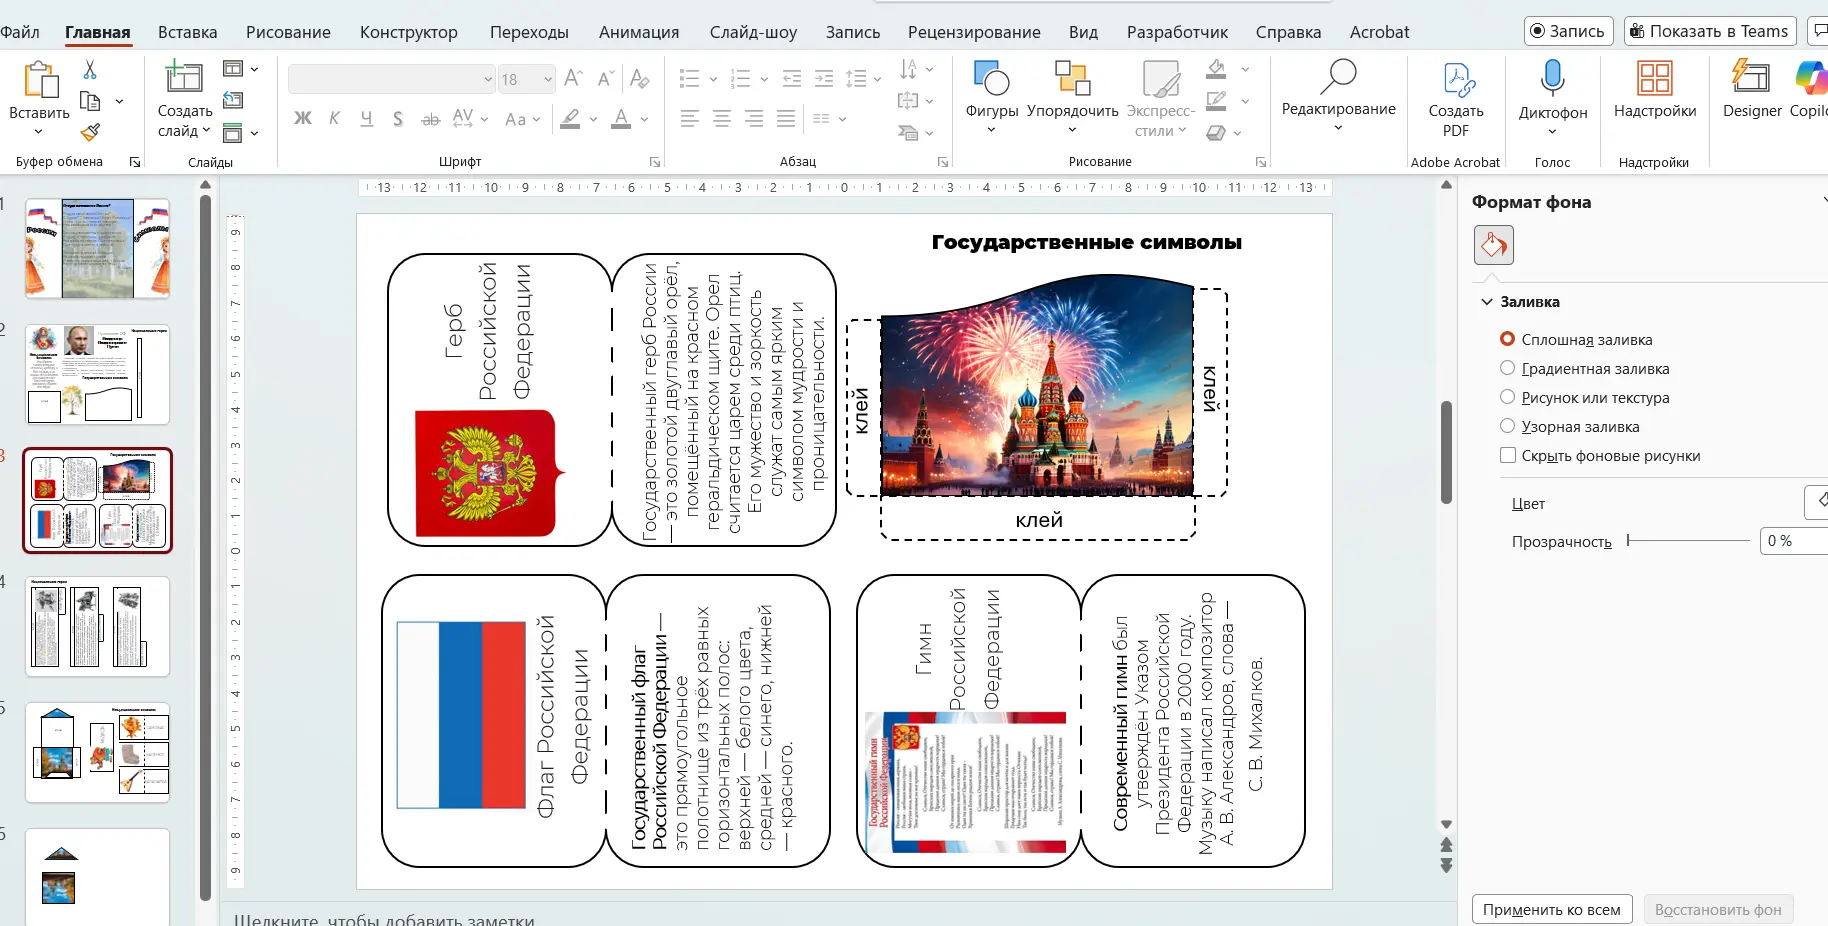This screenshot has width=1828, height=926.
Task: Click the Transparency slider track
Action: (1688, 541)
